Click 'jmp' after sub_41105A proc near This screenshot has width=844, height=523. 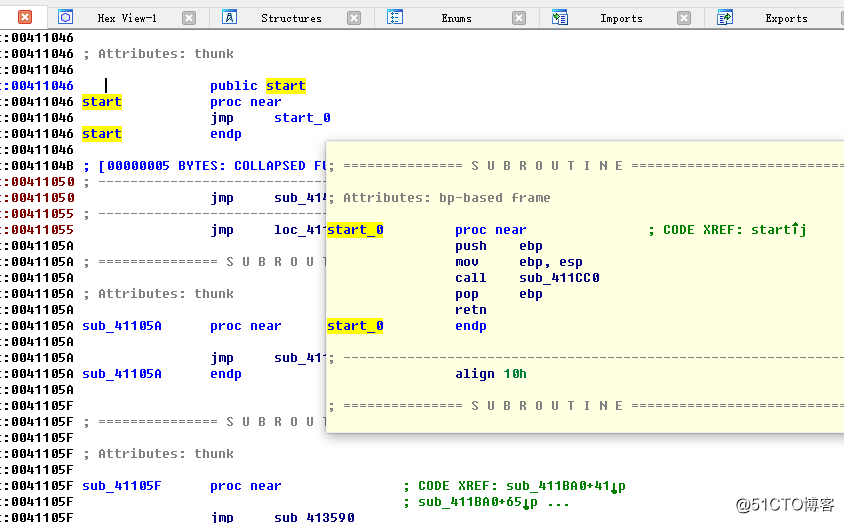222,358
